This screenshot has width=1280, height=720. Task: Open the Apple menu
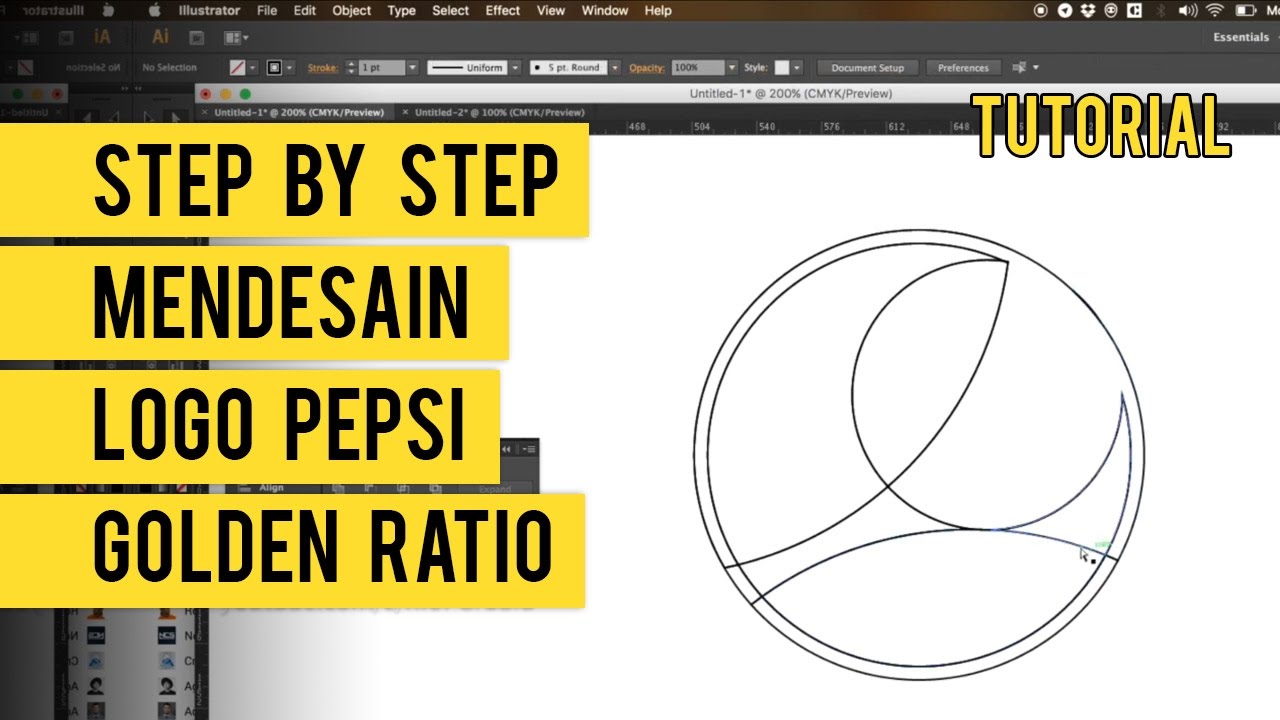154,11
